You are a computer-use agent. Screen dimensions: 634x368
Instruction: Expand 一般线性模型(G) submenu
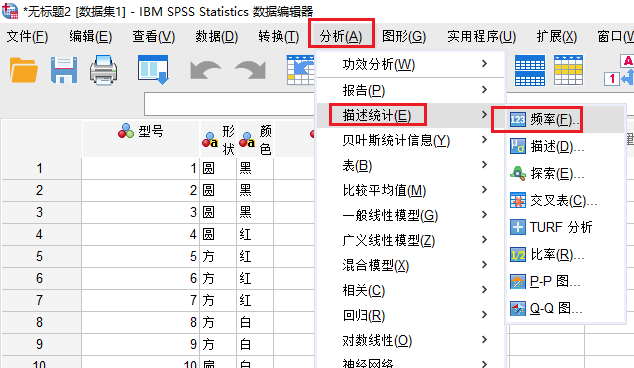coord(410,216)
